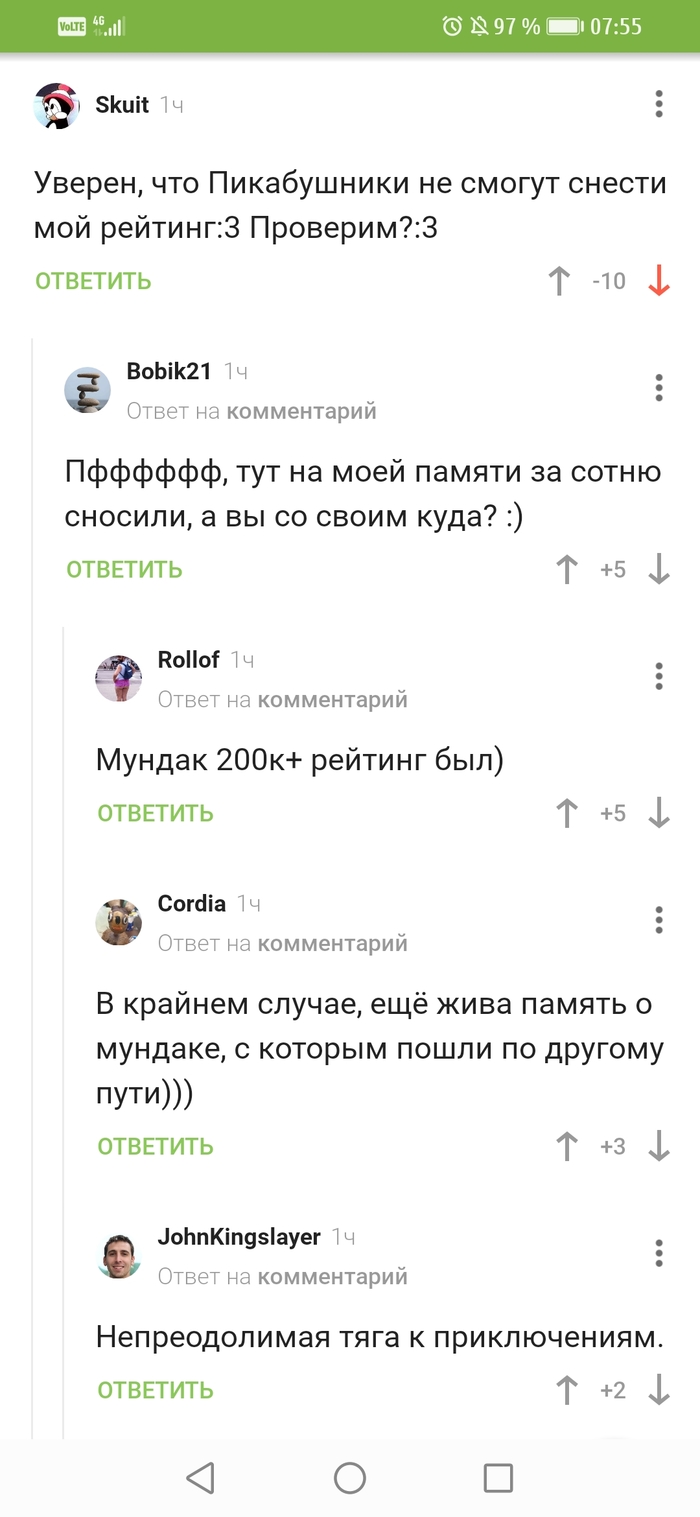The width and height of the screenshot is (700, 1517).
Task: Upvote Rollof's comment about Мундак rating
Action: (567, 813)
